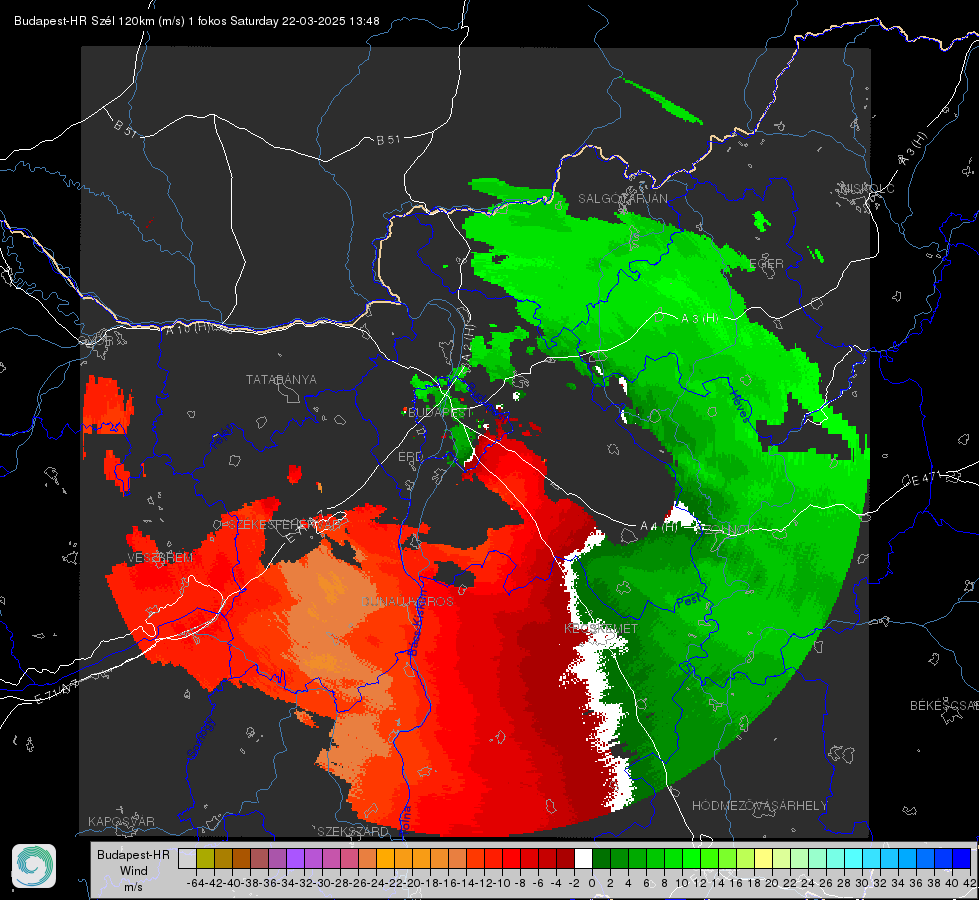Click the BEKESCSABA city label
This screenshot has width=979, height=900.
(x=944, y=706)
